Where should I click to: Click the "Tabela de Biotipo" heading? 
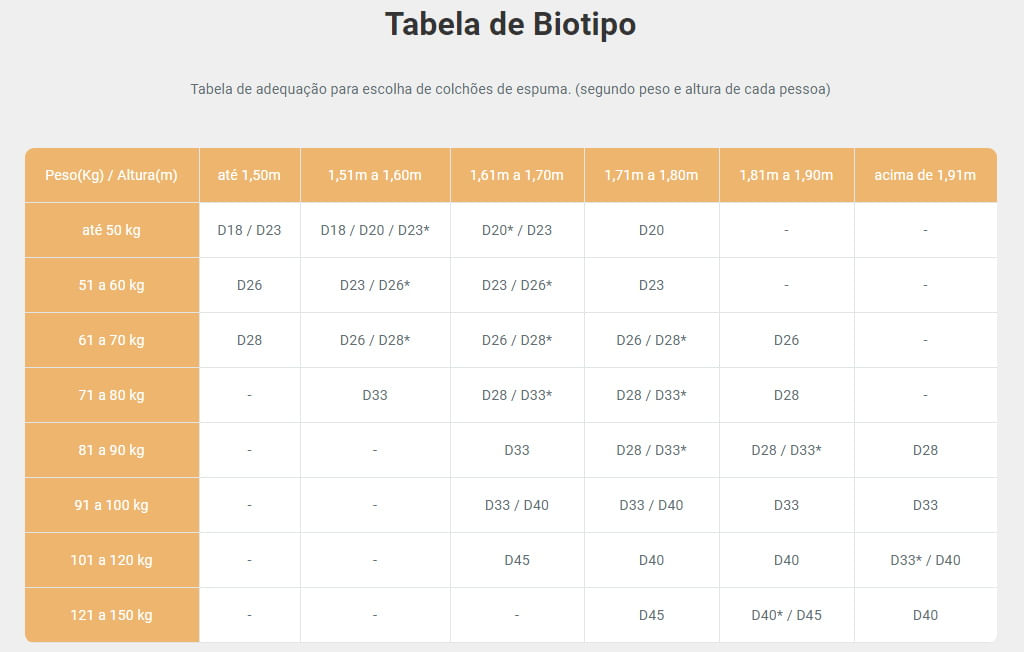click(510, 24)
